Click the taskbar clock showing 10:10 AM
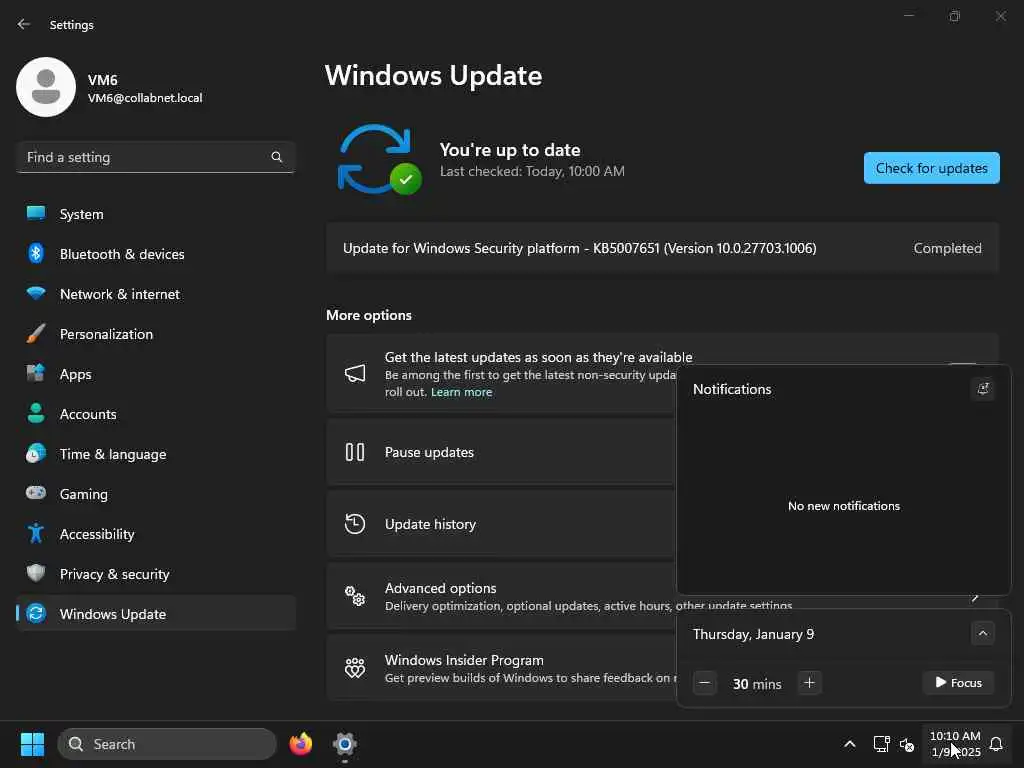This screenshot has height=768, width=1024. [x=954, y=744]
